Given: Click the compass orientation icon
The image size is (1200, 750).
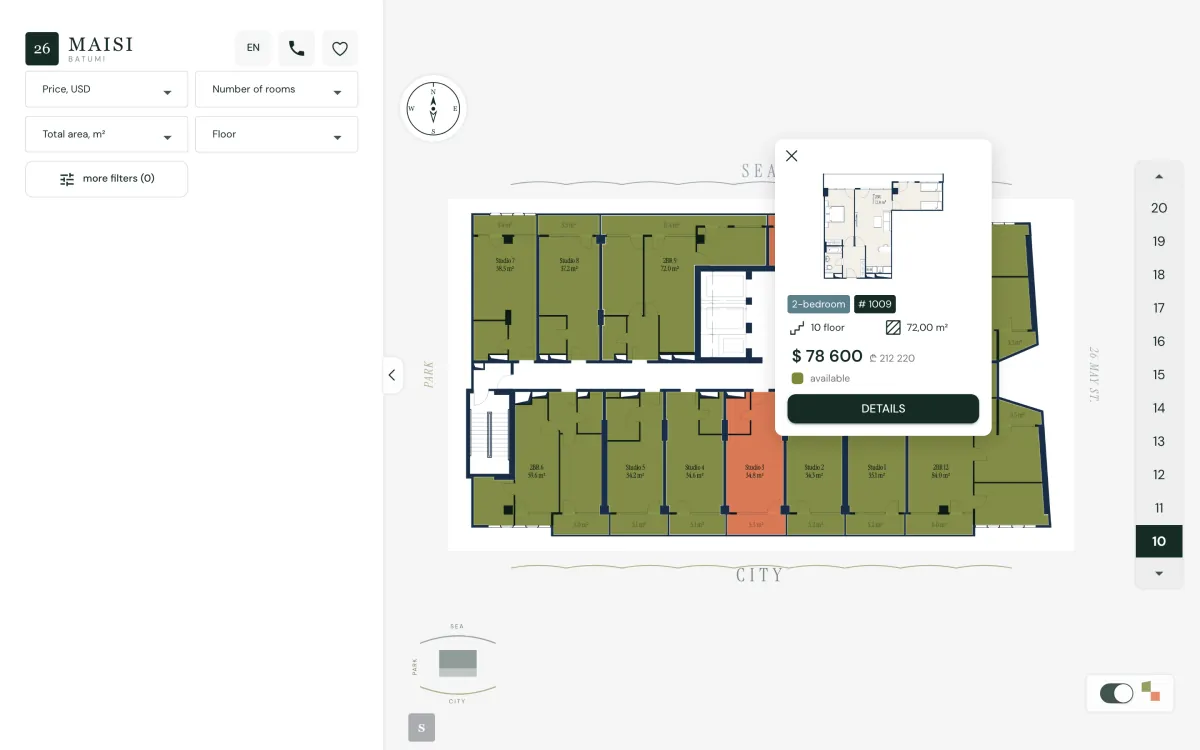Looking at the screenshot, I should 433,108.
